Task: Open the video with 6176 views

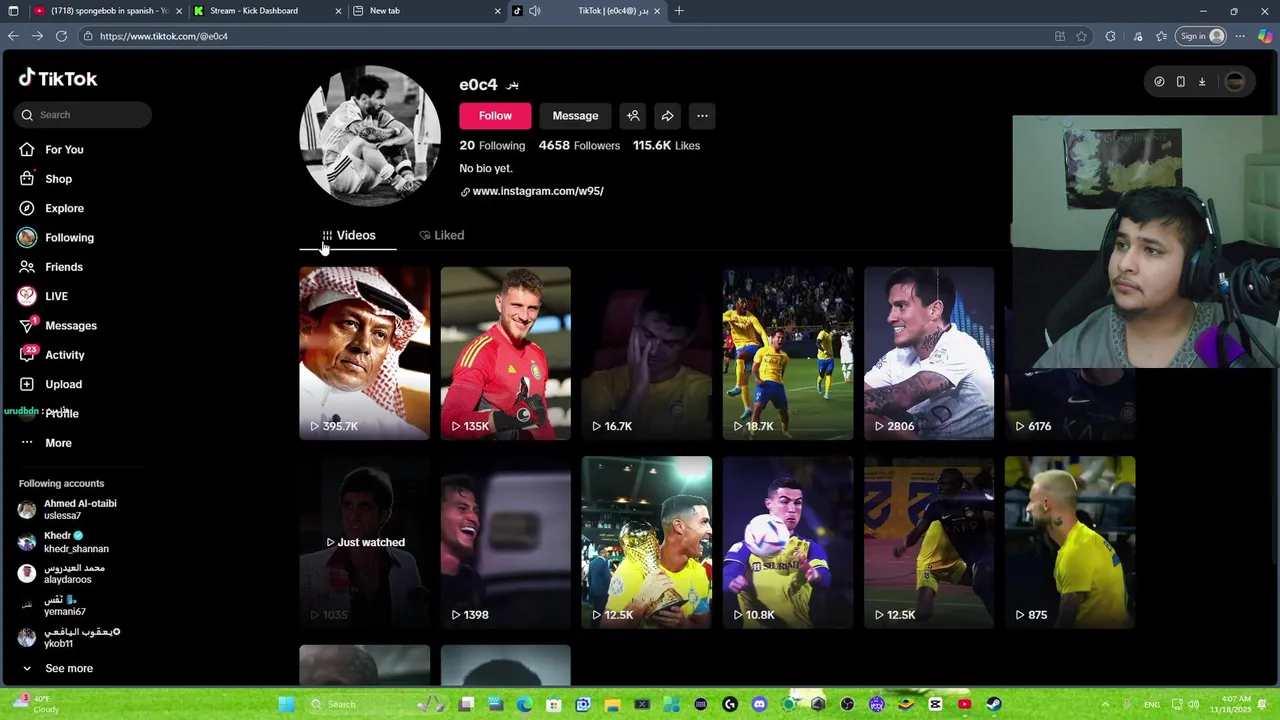Action: click(1070, 404)
